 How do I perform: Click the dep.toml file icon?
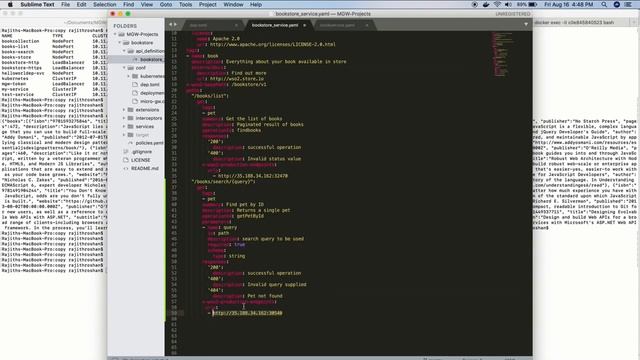tap(135, 84)
